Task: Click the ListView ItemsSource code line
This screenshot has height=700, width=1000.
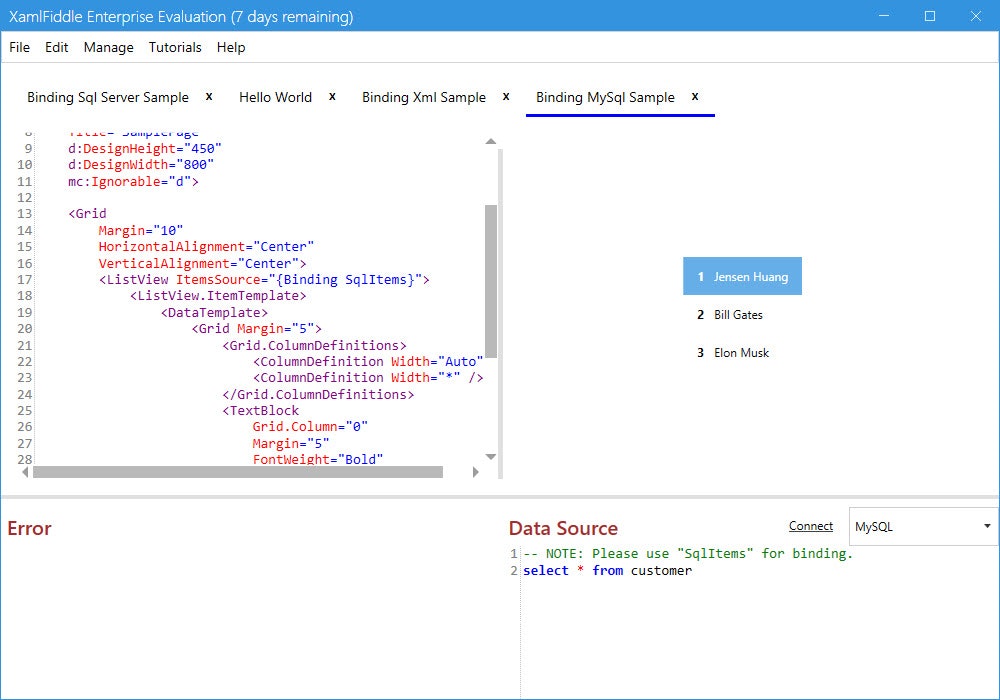Action: point(264,279)
